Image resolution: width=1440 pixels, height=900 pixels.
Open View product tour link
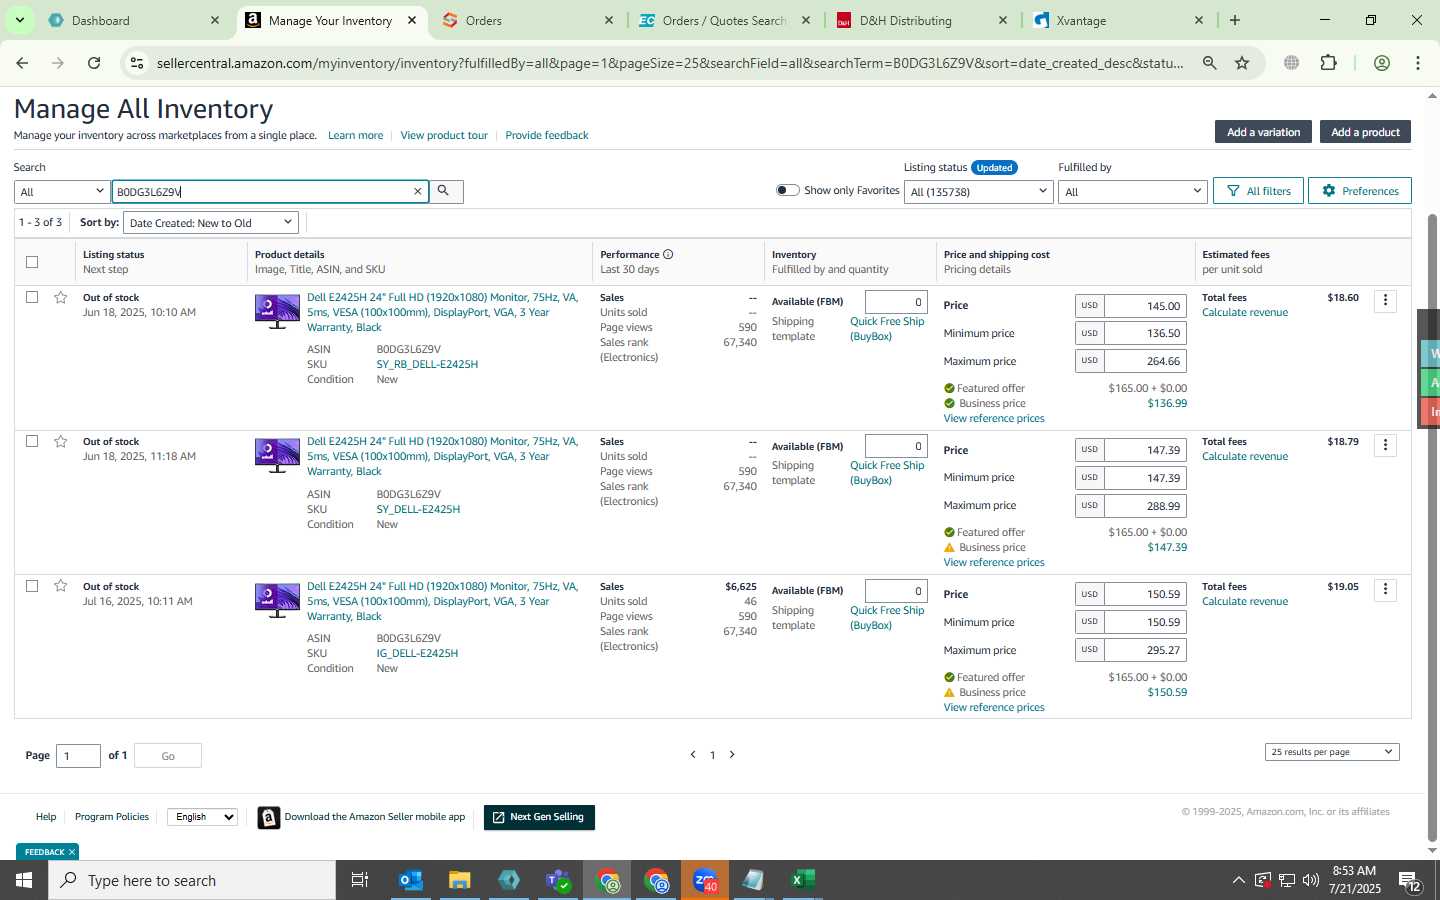(444, 135)
